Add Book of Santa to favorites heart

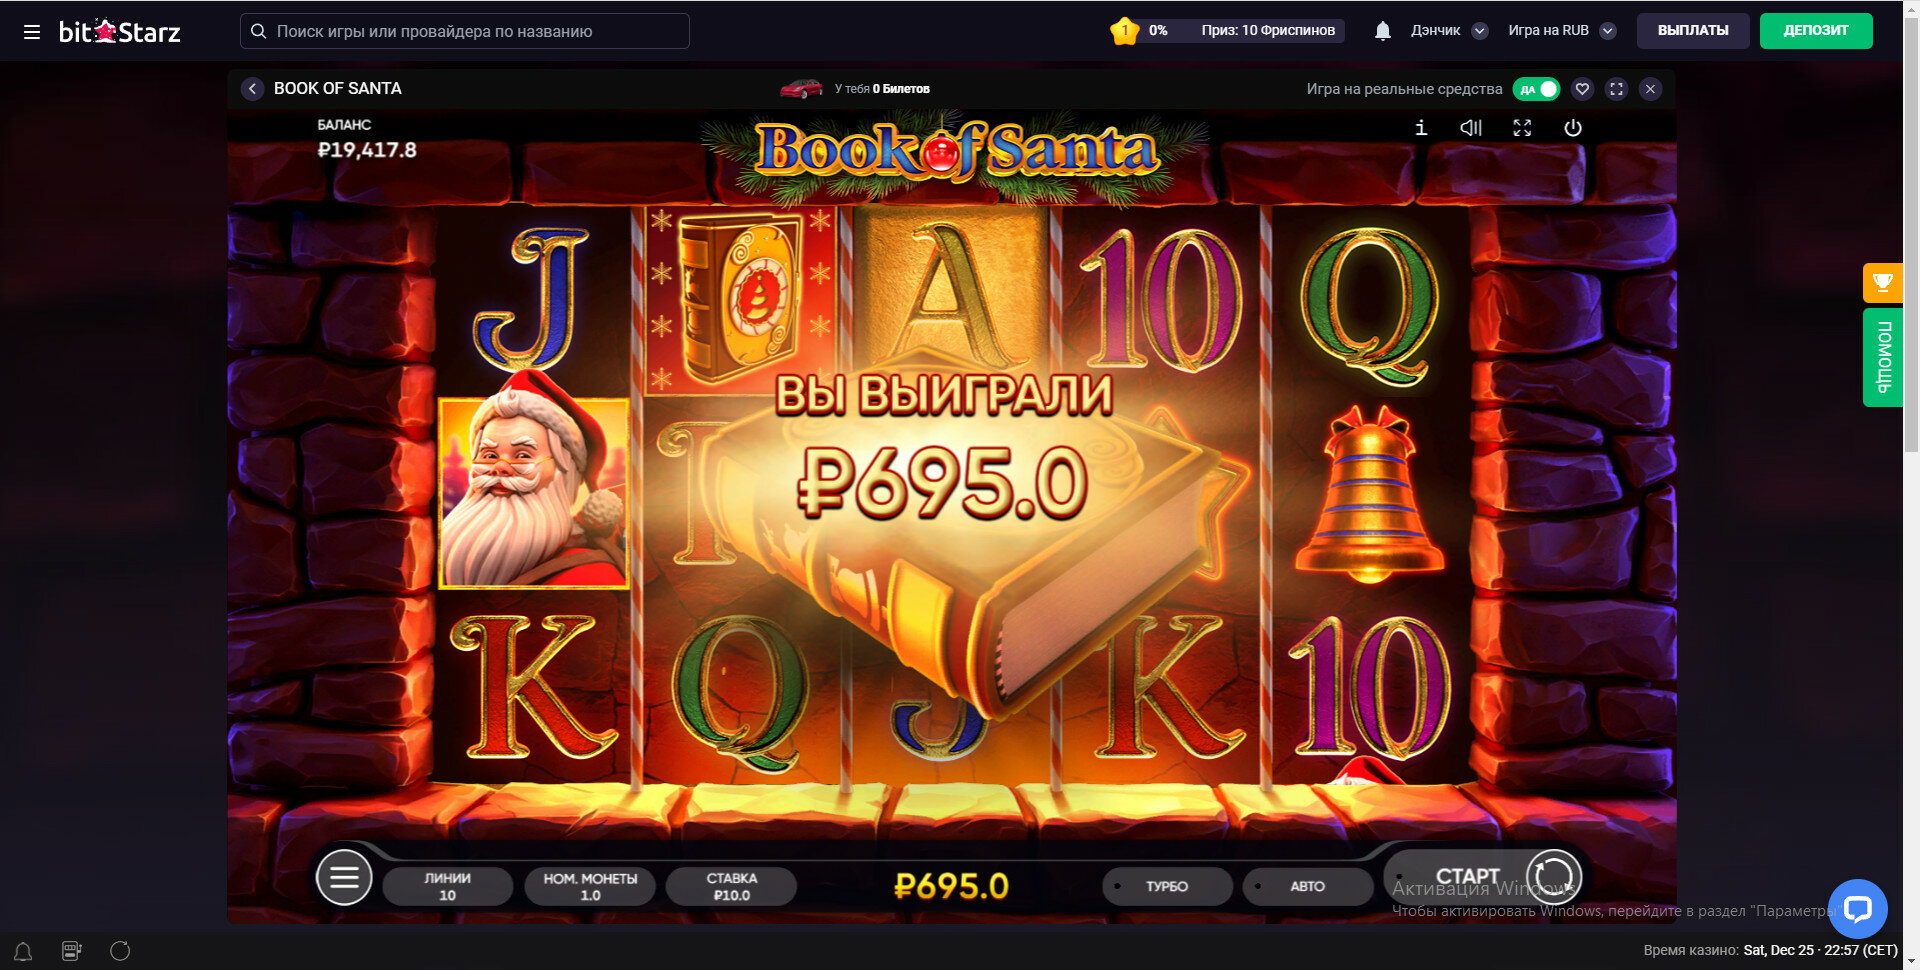[1582, 89]
